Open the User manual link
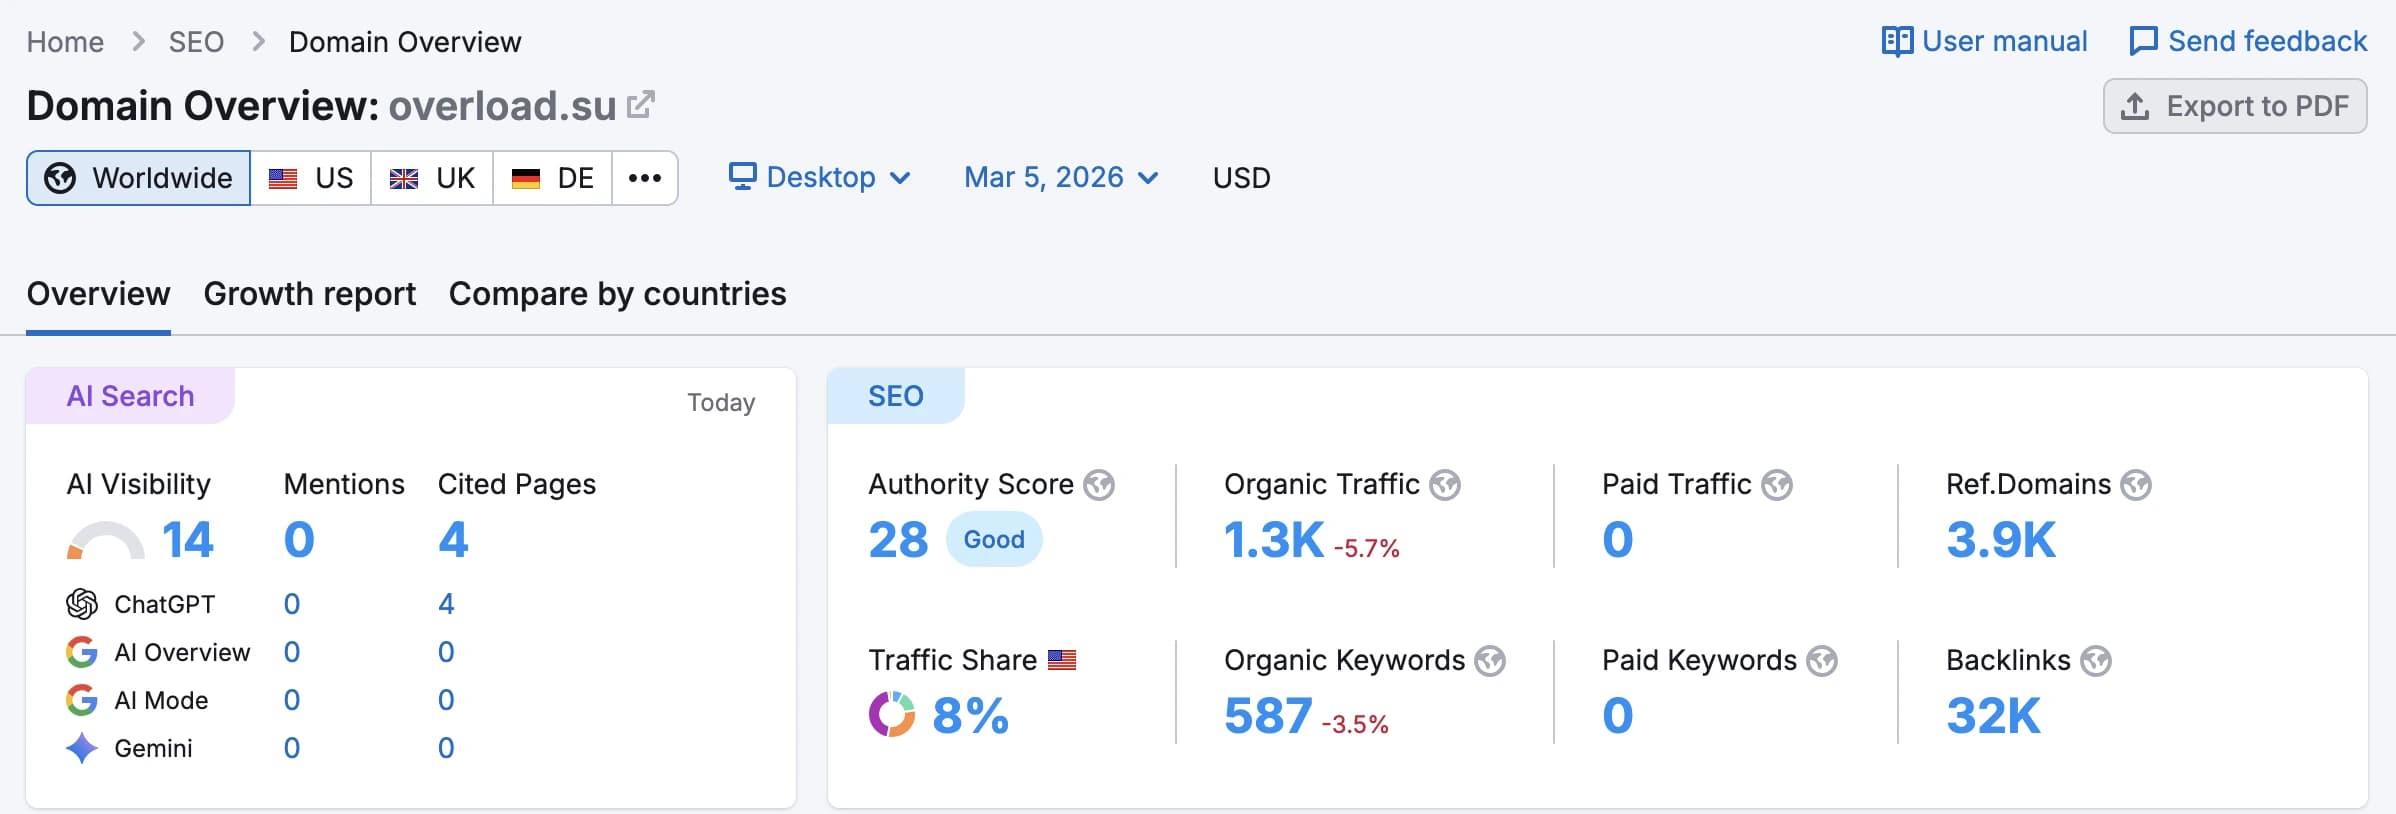 click(1984, 41)
